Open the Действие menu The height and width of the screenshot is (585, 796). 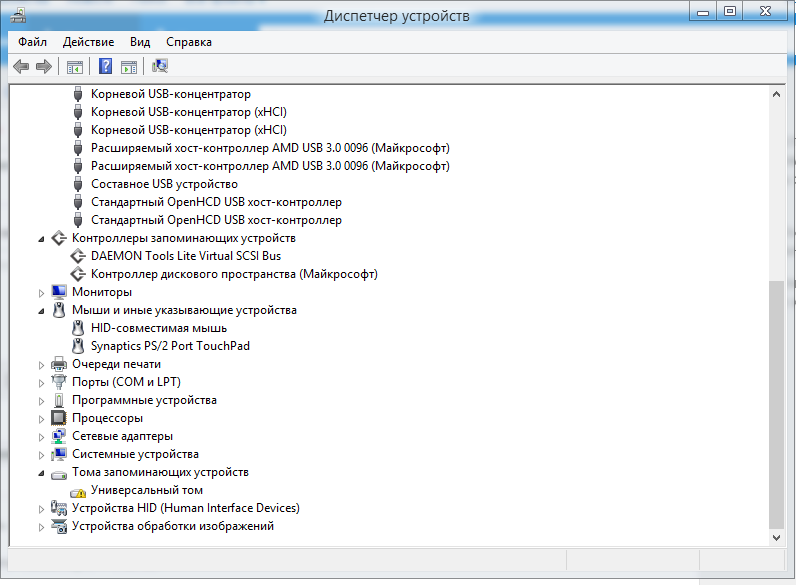[88, 42]
